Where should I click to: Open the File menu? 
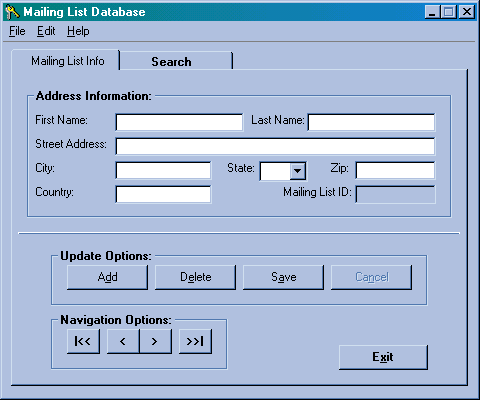coord(17,31)
